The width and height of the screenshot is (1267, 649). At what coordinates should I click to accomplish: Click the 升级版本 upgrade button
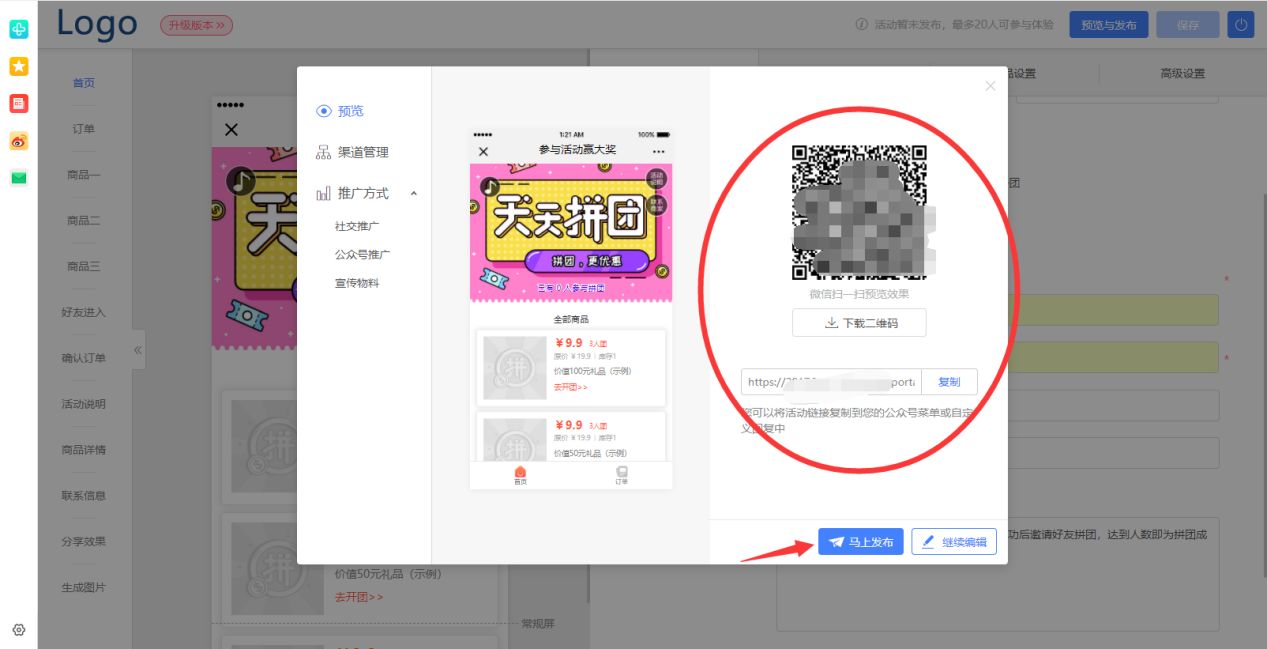click(x=196, y=24)
